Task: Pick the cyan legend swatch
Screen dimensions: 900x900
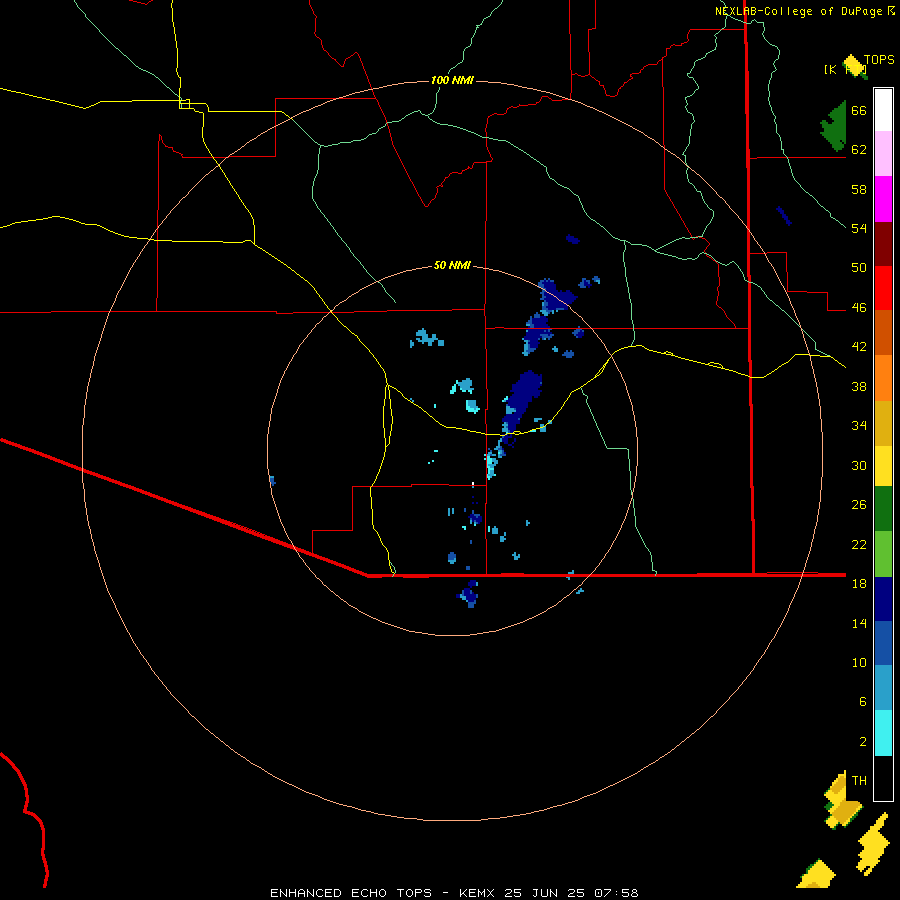Action: click(x=883, y=733)
